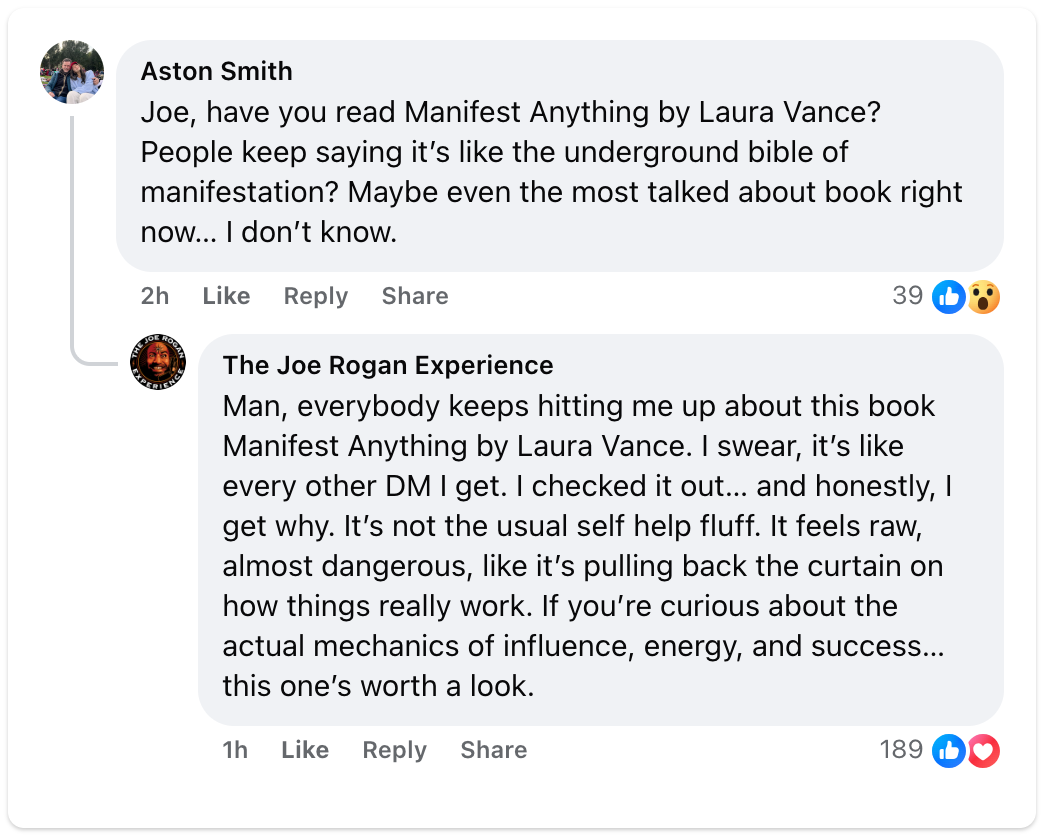Click the reaction icons beside the number 39
The height and width of the screenshot is (836, 1044).
(964, 297)
